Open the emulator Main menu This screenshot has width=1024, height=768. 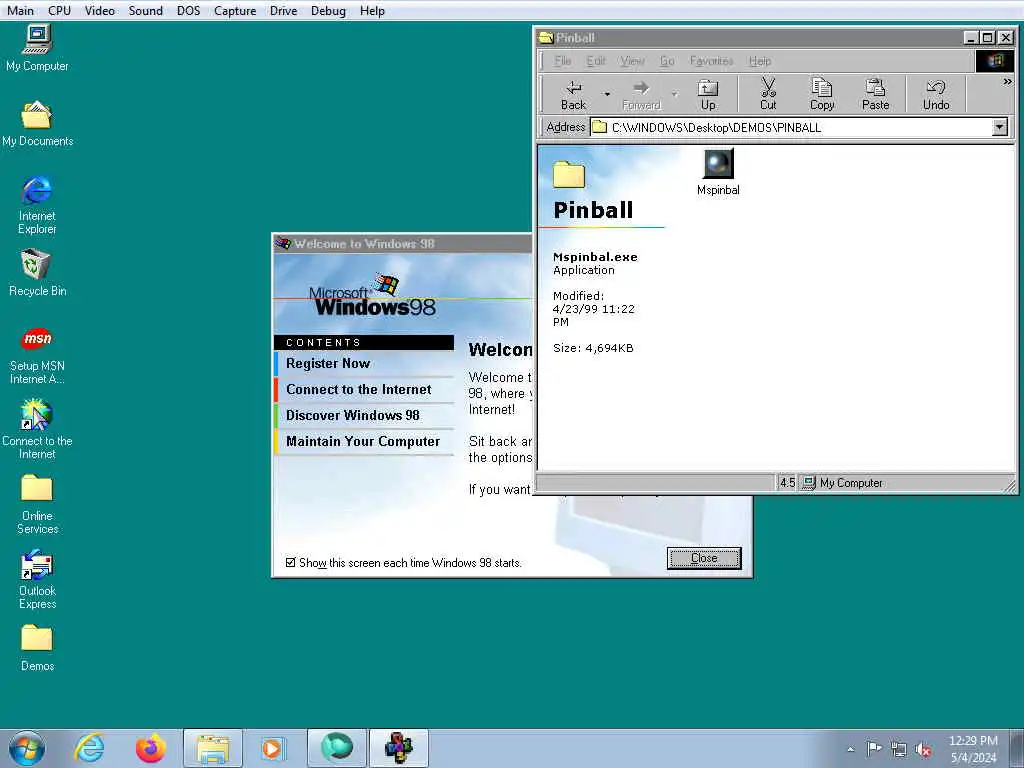(20, 10)
